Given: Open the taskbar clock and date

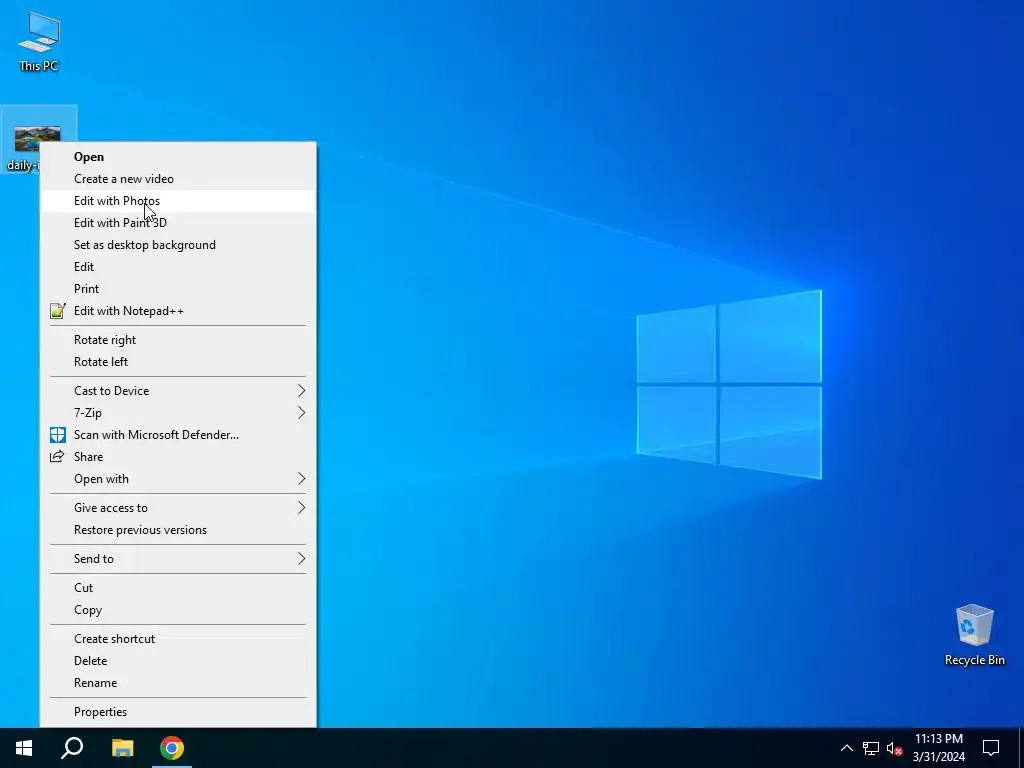Looking at the screenshot, I should coord(938,748).
